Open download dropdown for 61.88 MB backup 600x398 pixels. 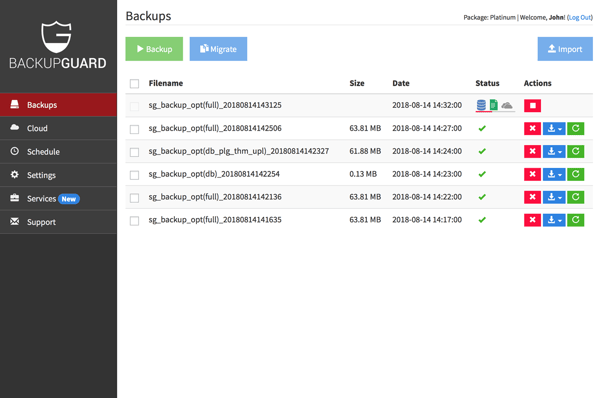tap(554, 152)
